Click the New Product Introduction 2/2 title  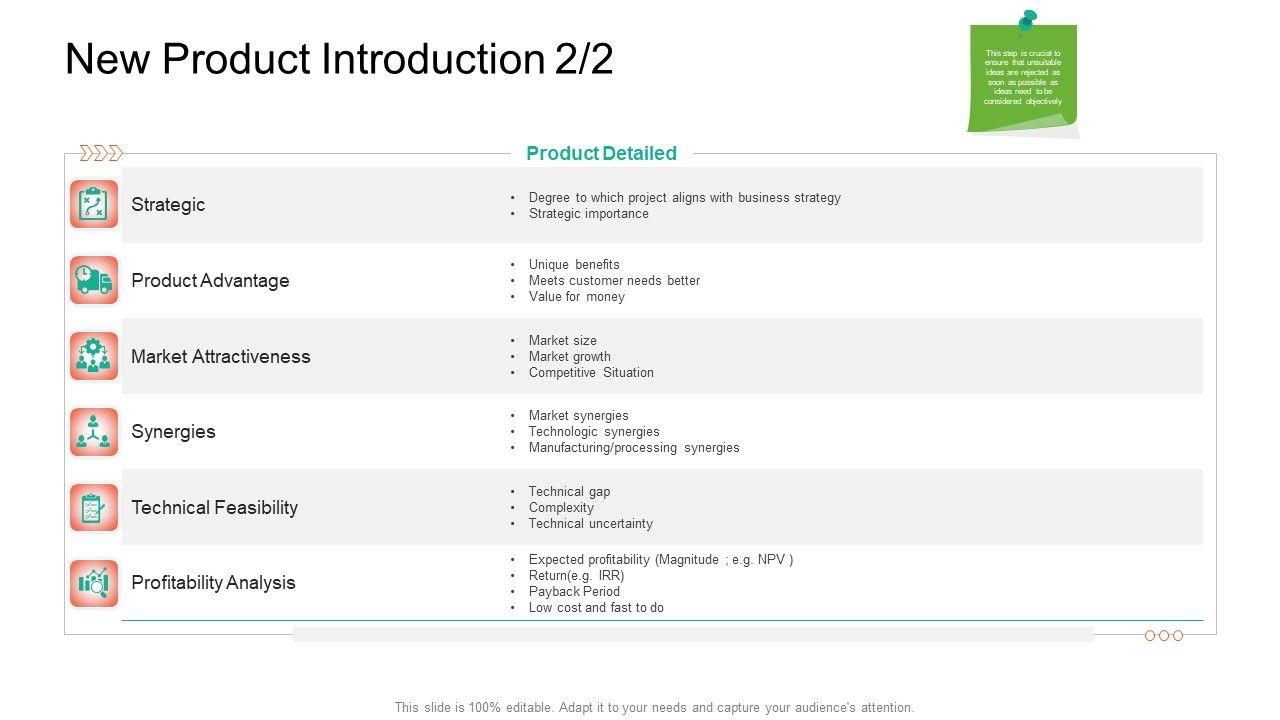coord(339,60)
